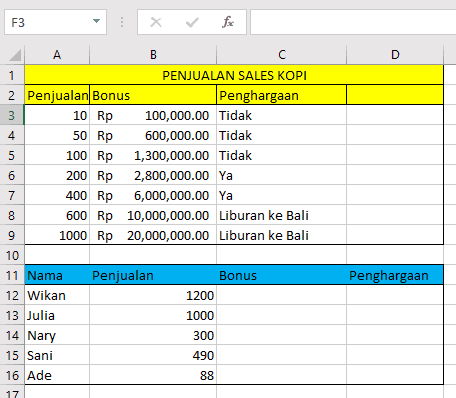The image size is (456, 398).
Task: Select the cell with value 10
Action: click(x=57, y=115)
